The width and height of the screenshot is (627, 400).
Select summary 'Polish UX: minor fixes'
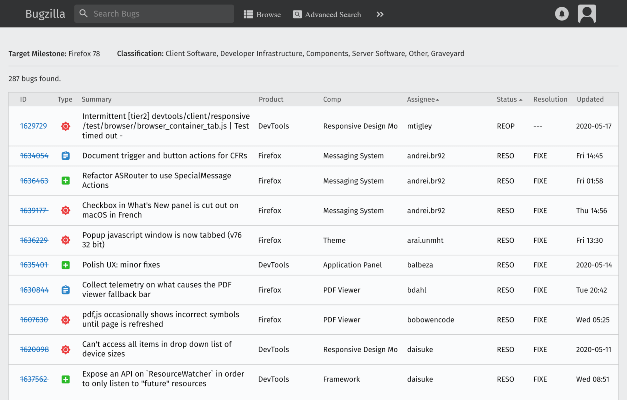point(121,265)
